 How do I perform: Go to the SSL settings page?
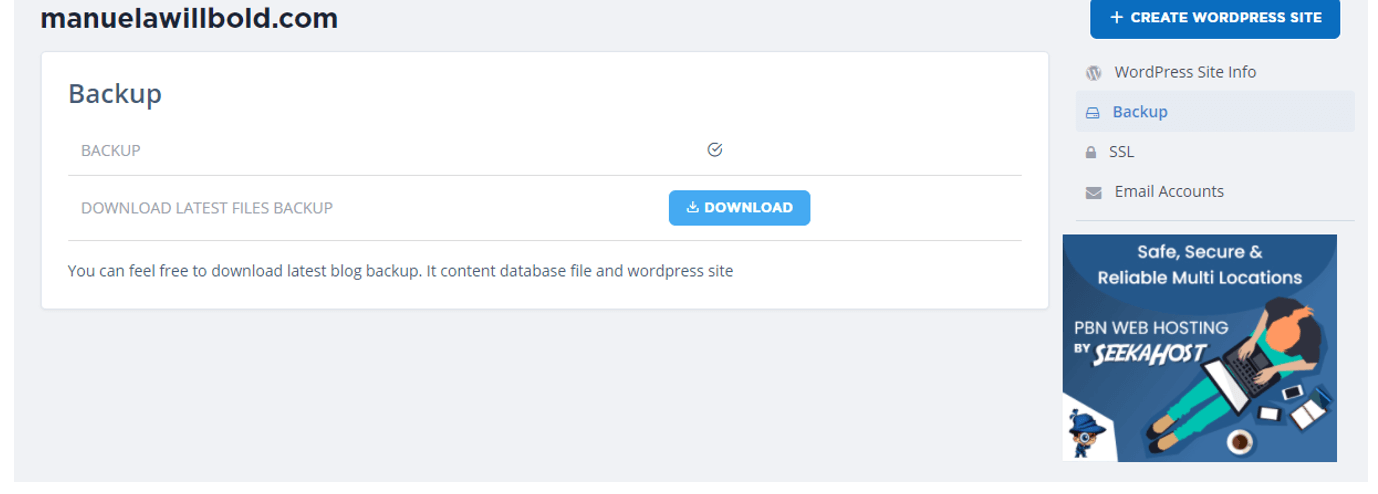(1121, 152)
